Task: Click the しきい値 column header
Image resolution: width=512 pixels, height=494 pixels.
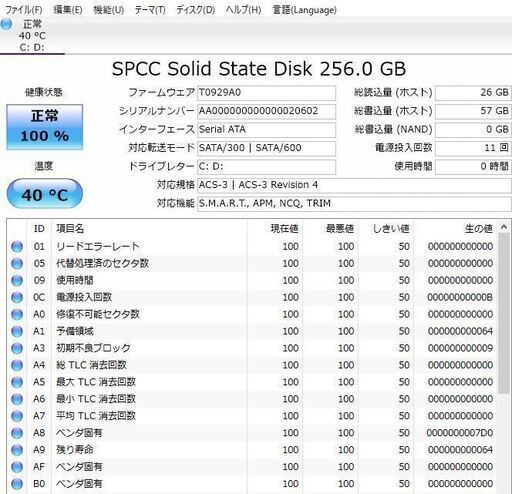Action: 386,229
